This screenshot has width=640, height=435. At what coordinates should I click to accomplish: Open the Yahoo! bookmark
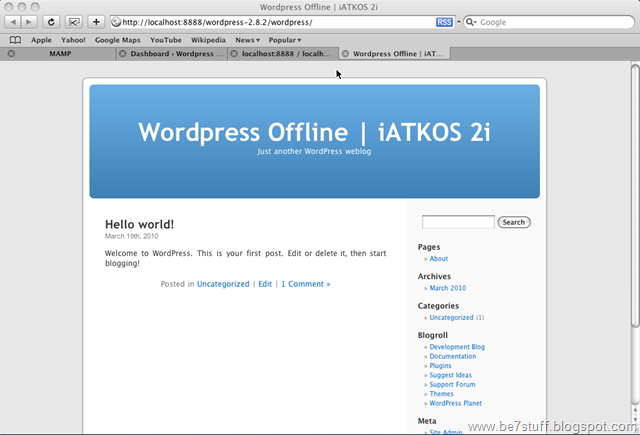point(73,40)
